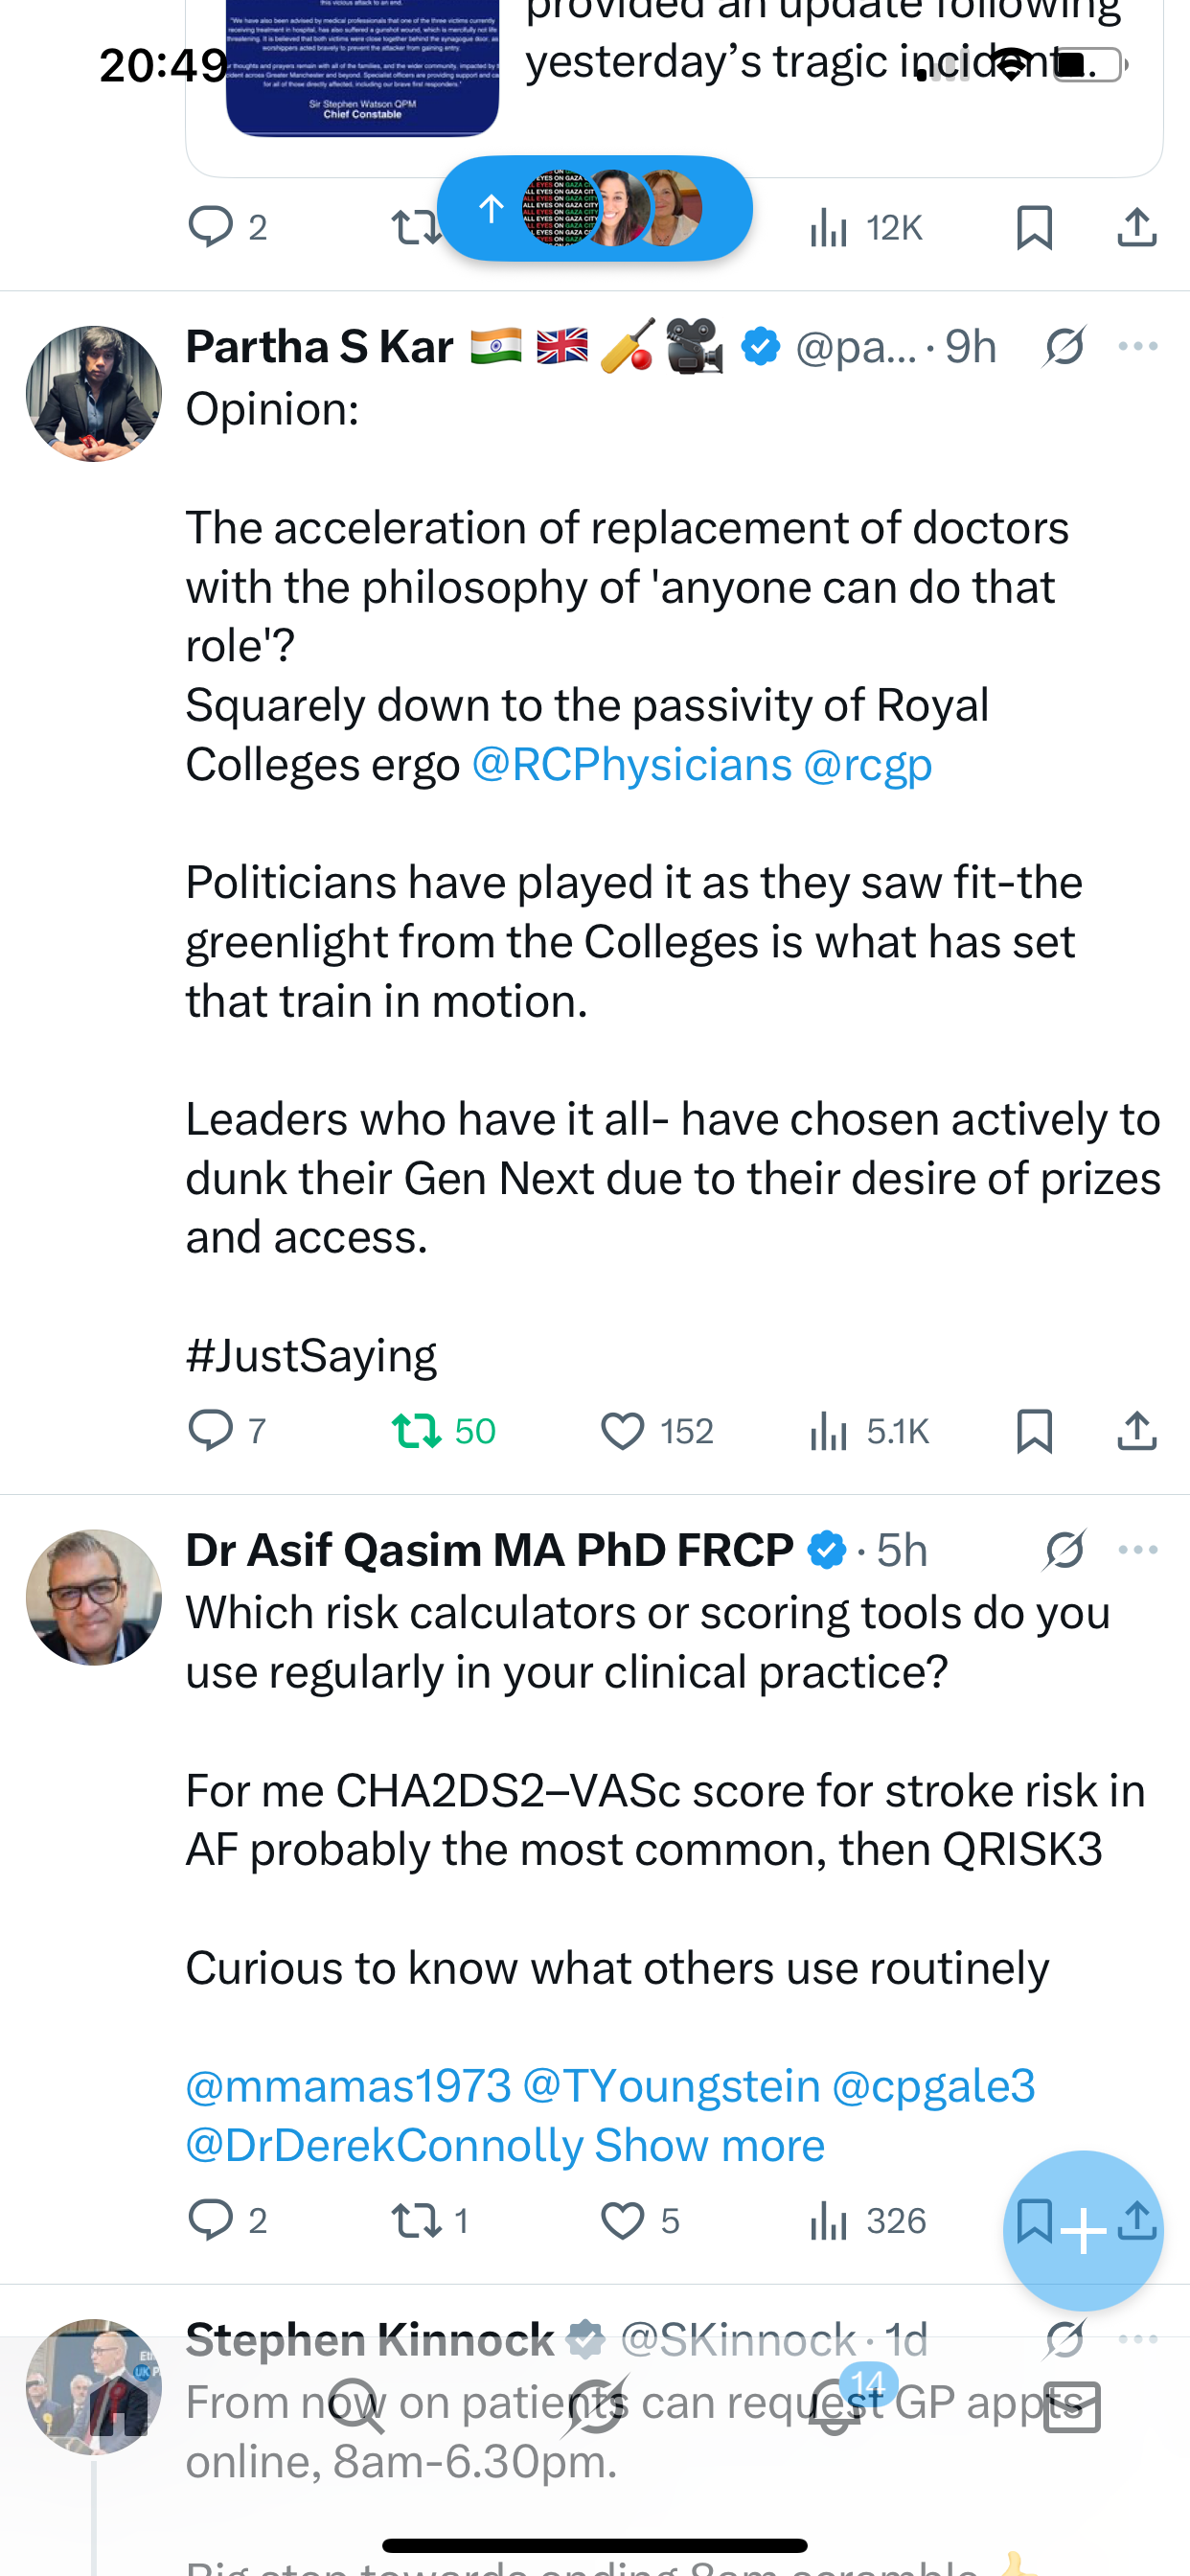The image size is (1190, 2576).
Task: Open the Search tab in bottom bar
Action: (356, 2406)
